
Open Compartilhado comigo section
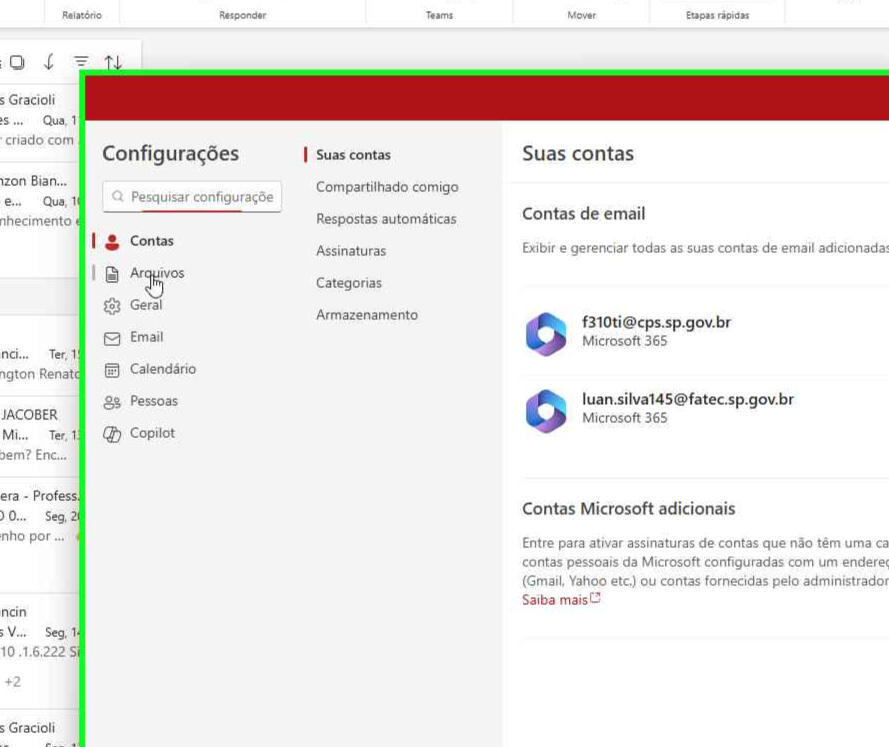tap(386, 187)
